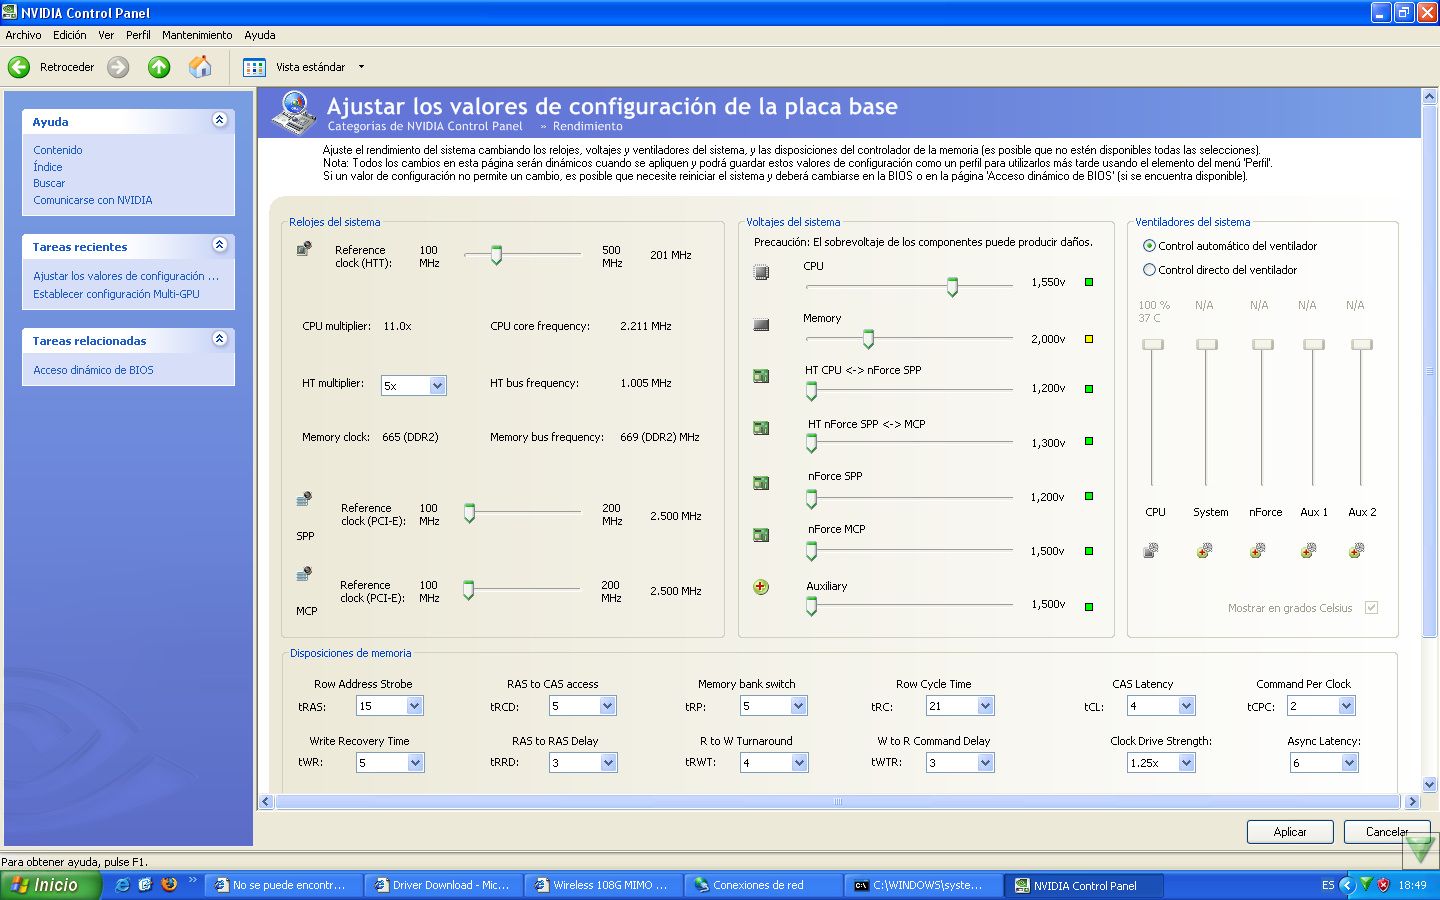Open the Acceso dinámico de BIOS link

pyautogui.click(x=93, y=370)
